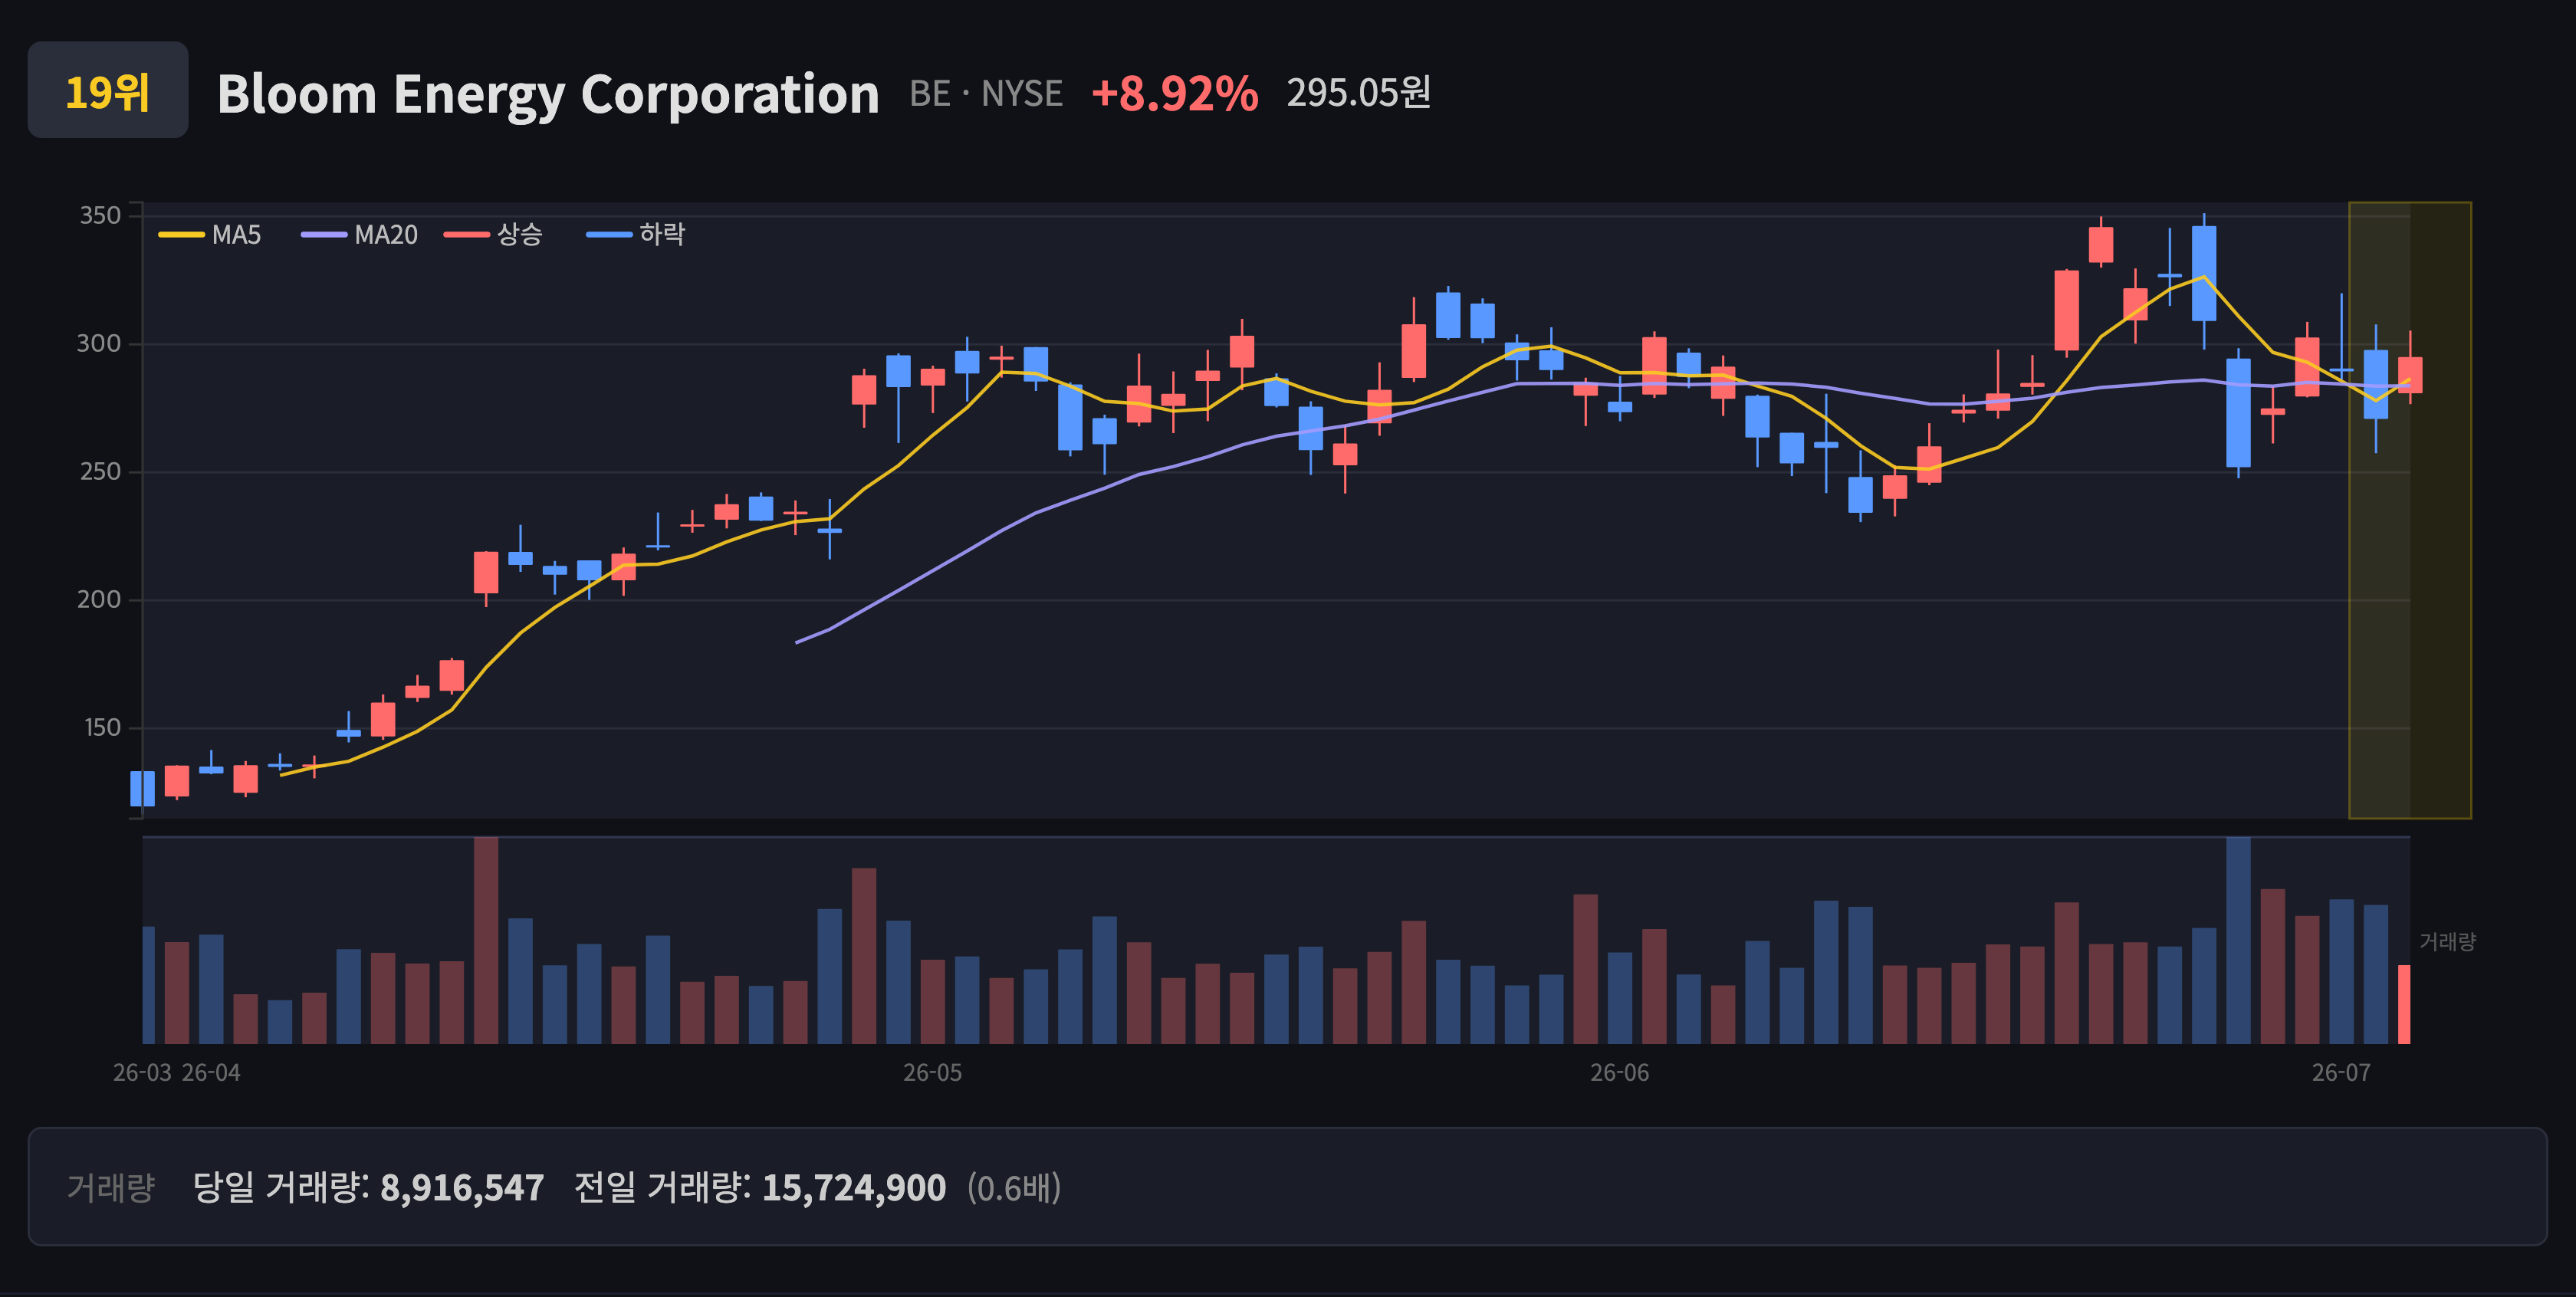This screenshot has width=2576, height=1297.
Task: Click the 26-03 date axis label
Action: click(x=142, y=1073)
